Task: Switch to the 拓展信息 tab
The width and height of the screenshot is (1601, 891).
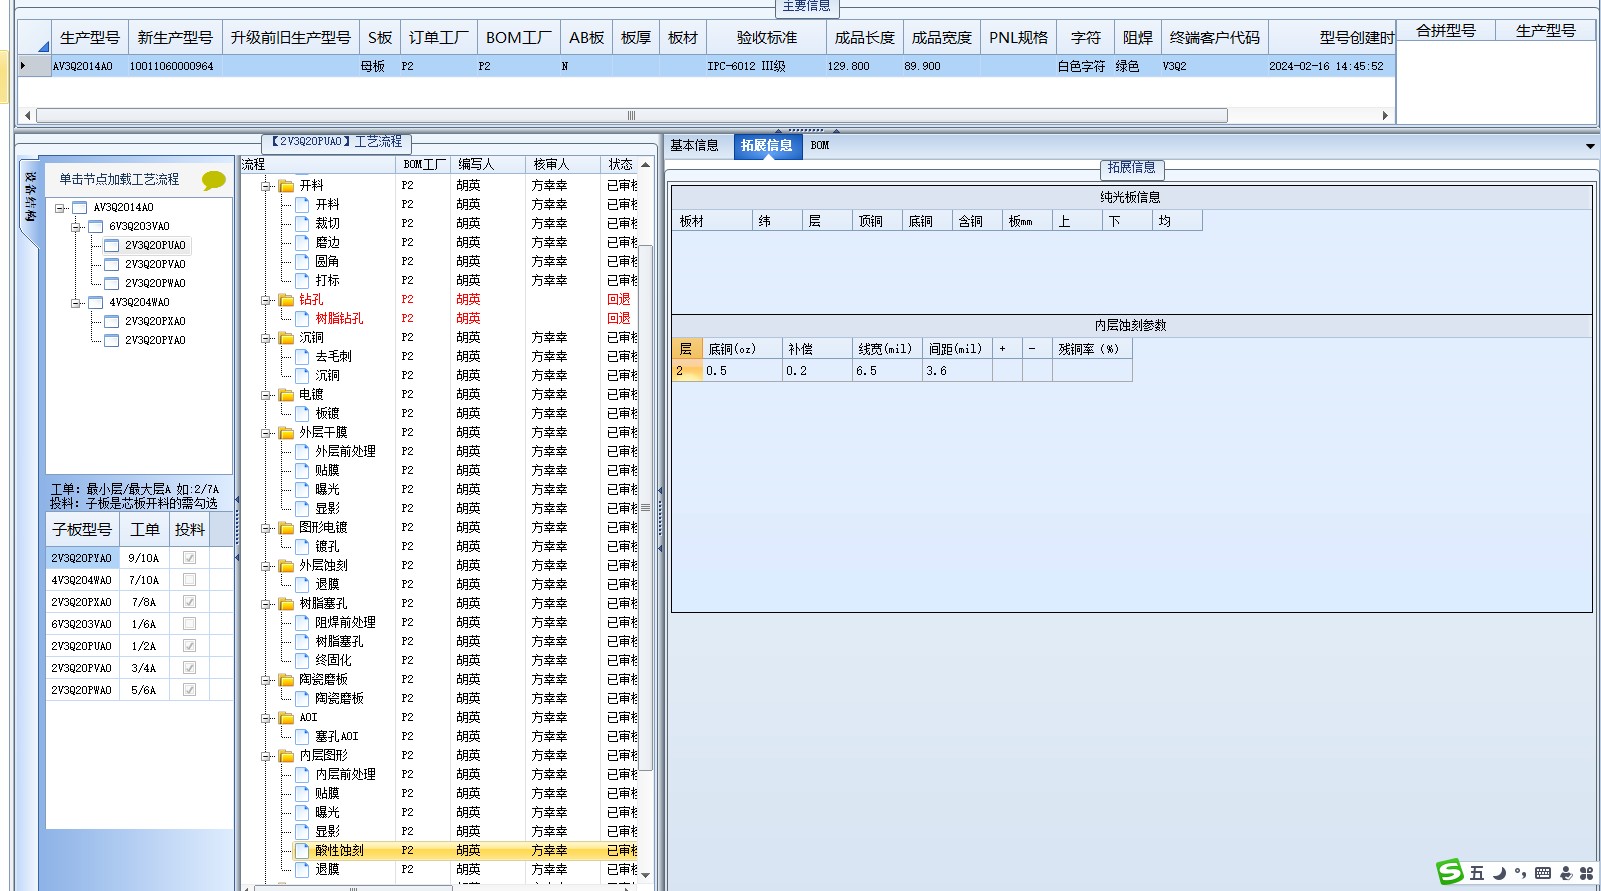Action: point(767,146)
